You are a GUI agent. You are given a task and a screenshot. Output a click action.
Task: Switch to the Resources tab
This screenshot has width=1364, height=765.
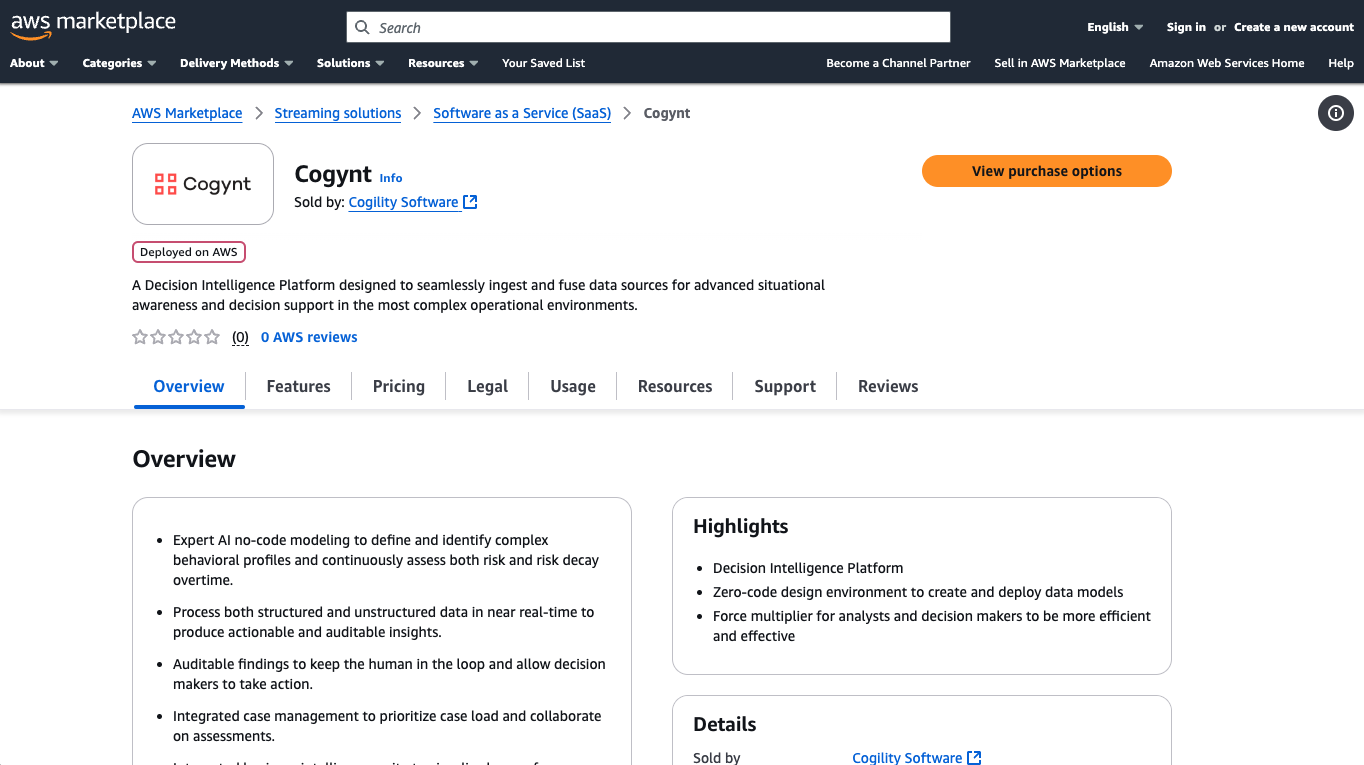coord(675,387)
